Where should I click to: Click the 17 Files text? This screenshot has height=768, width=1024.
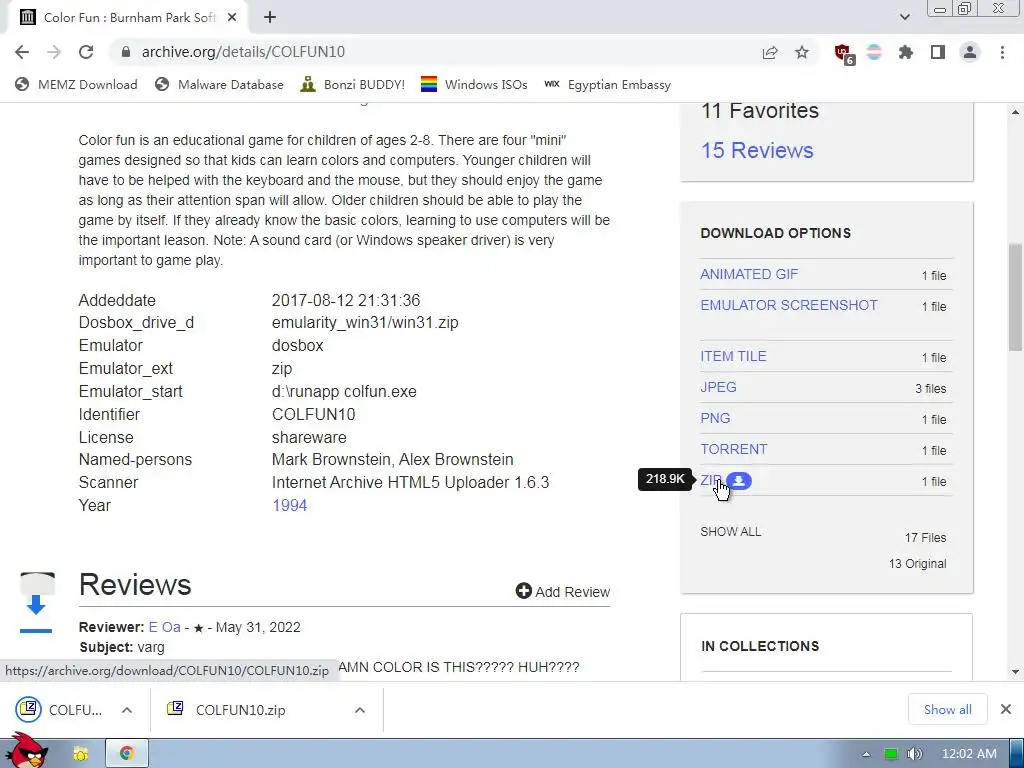925,537
